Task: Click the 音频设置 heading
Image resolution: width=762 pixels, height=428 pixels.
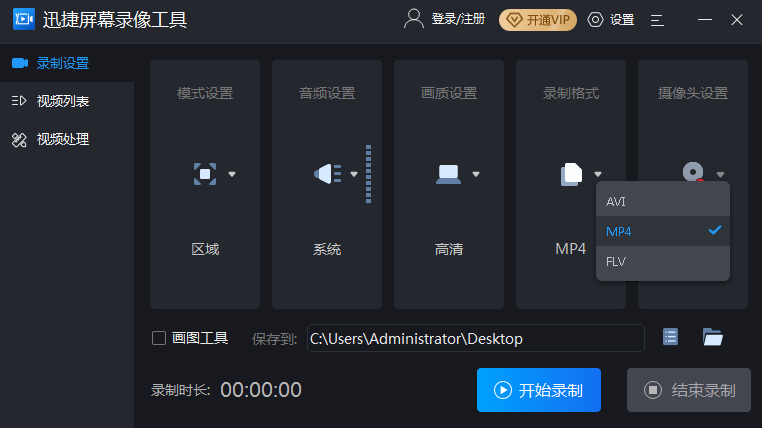Action: (327, 93)
